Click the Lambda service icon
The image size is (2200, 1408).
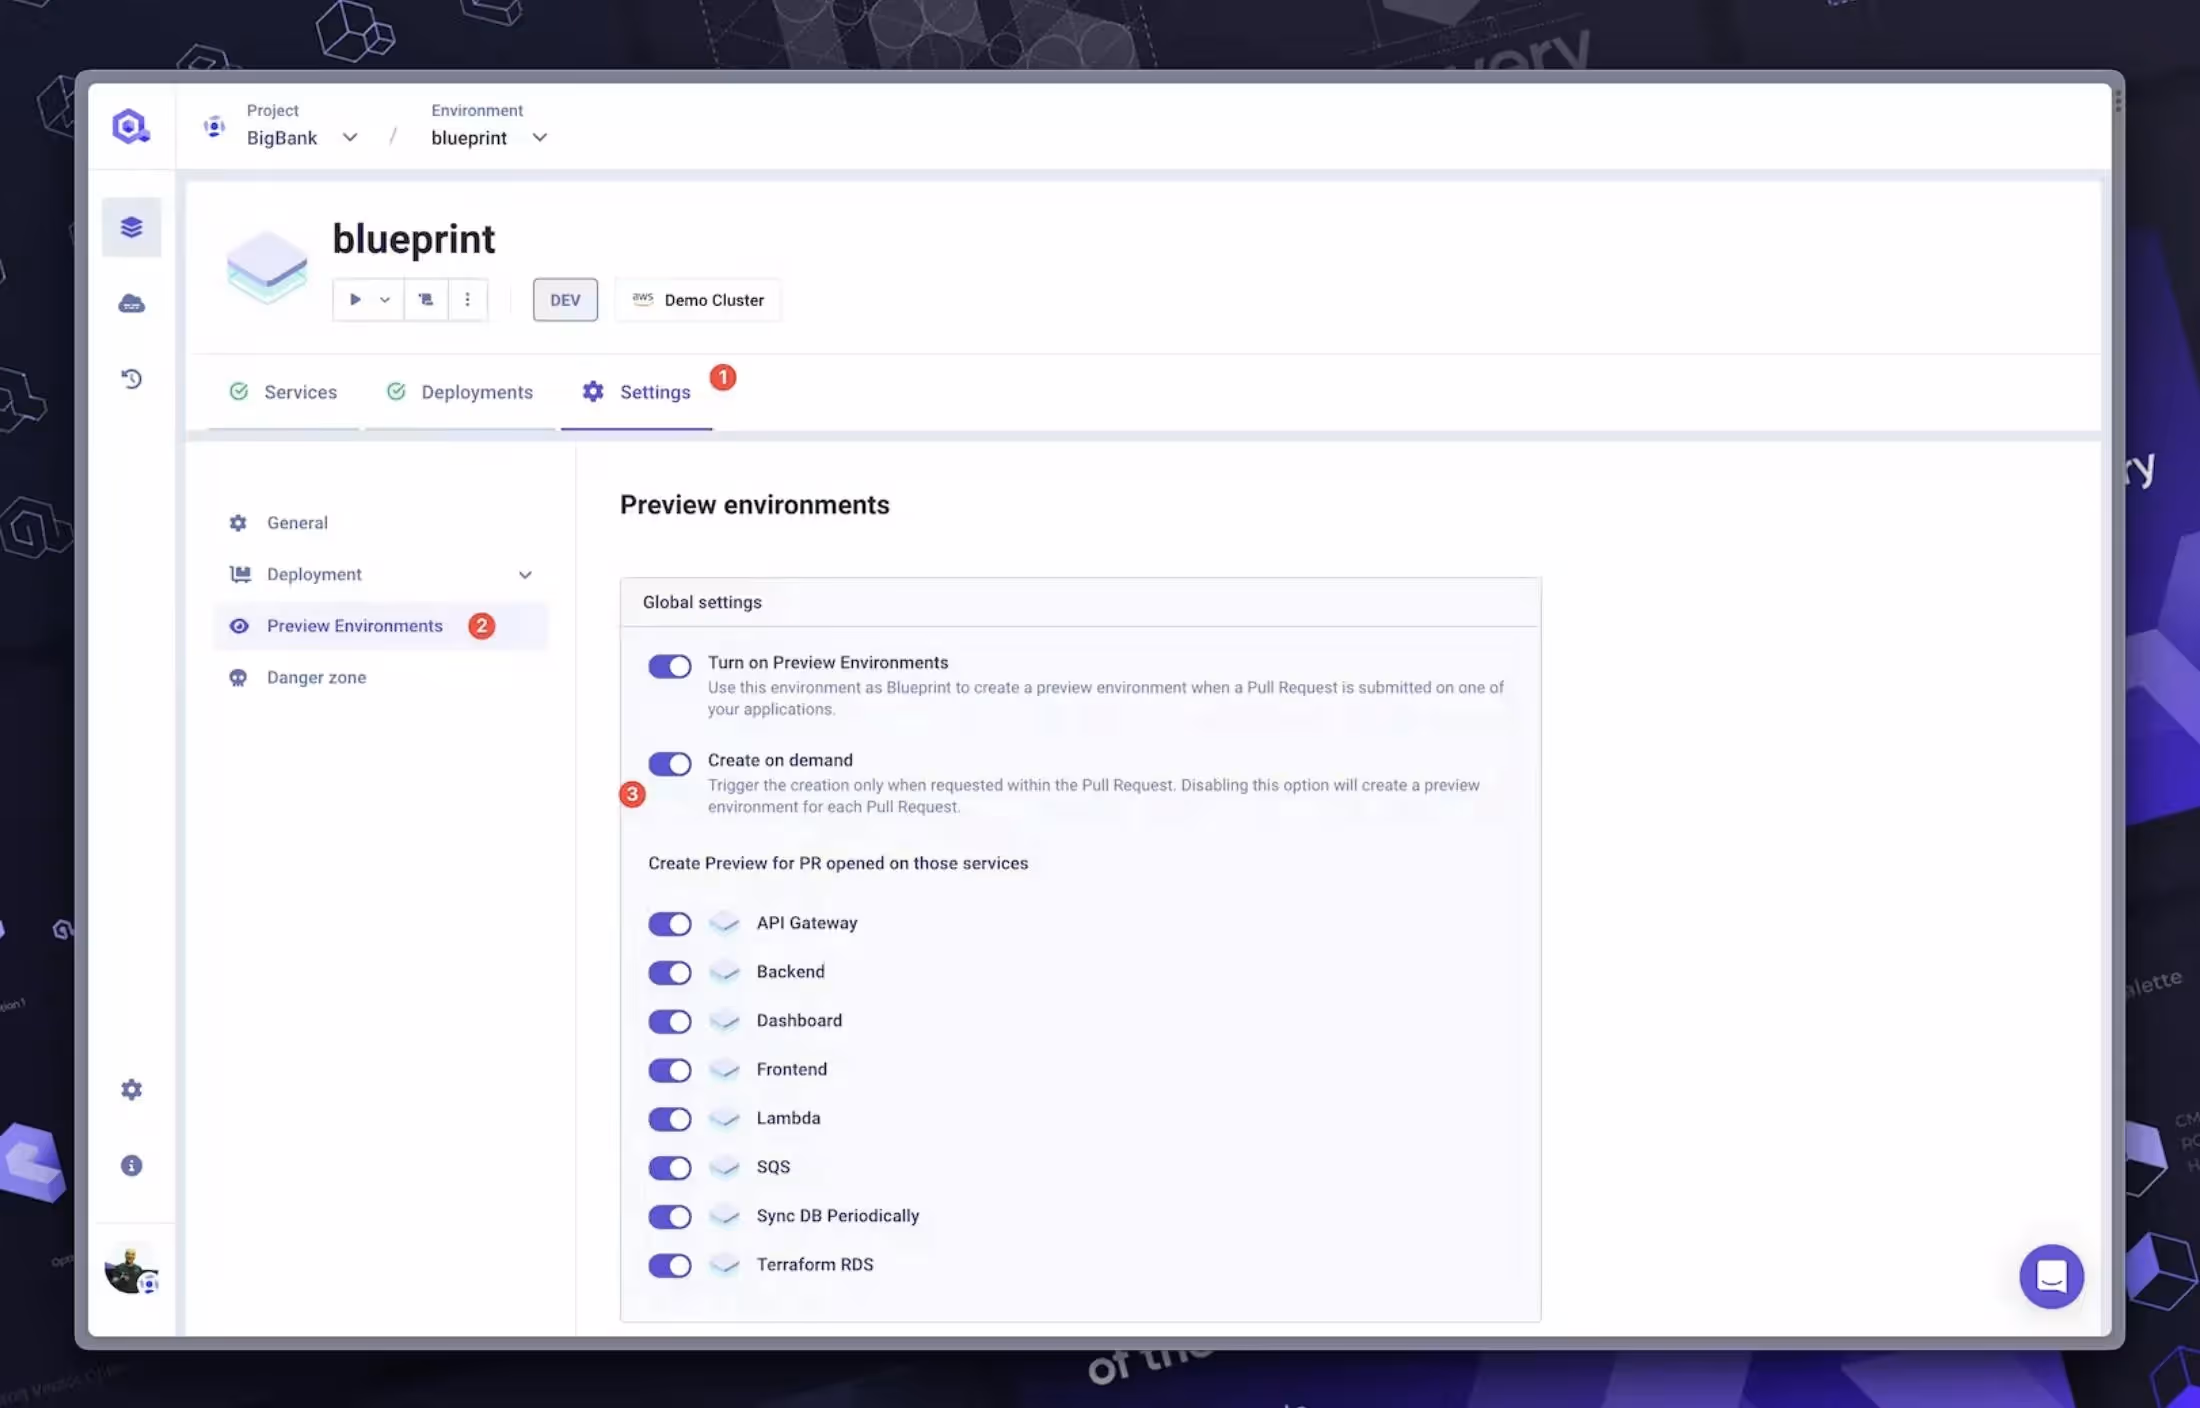click(x=724, y=1119)
